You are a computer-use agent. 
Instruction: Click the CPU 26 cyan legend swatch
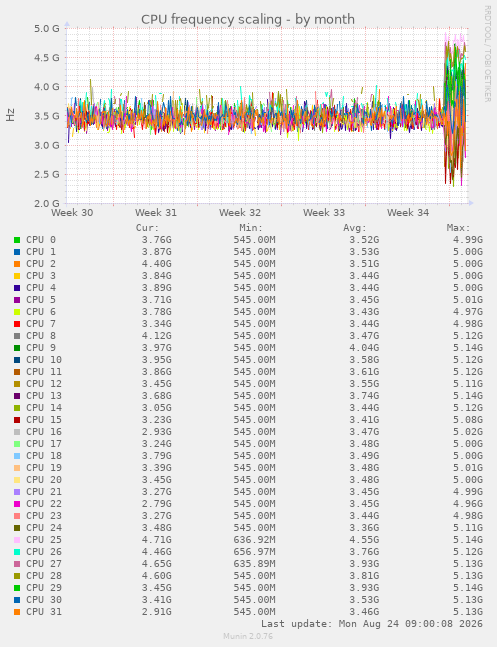[x=17, y=552]
